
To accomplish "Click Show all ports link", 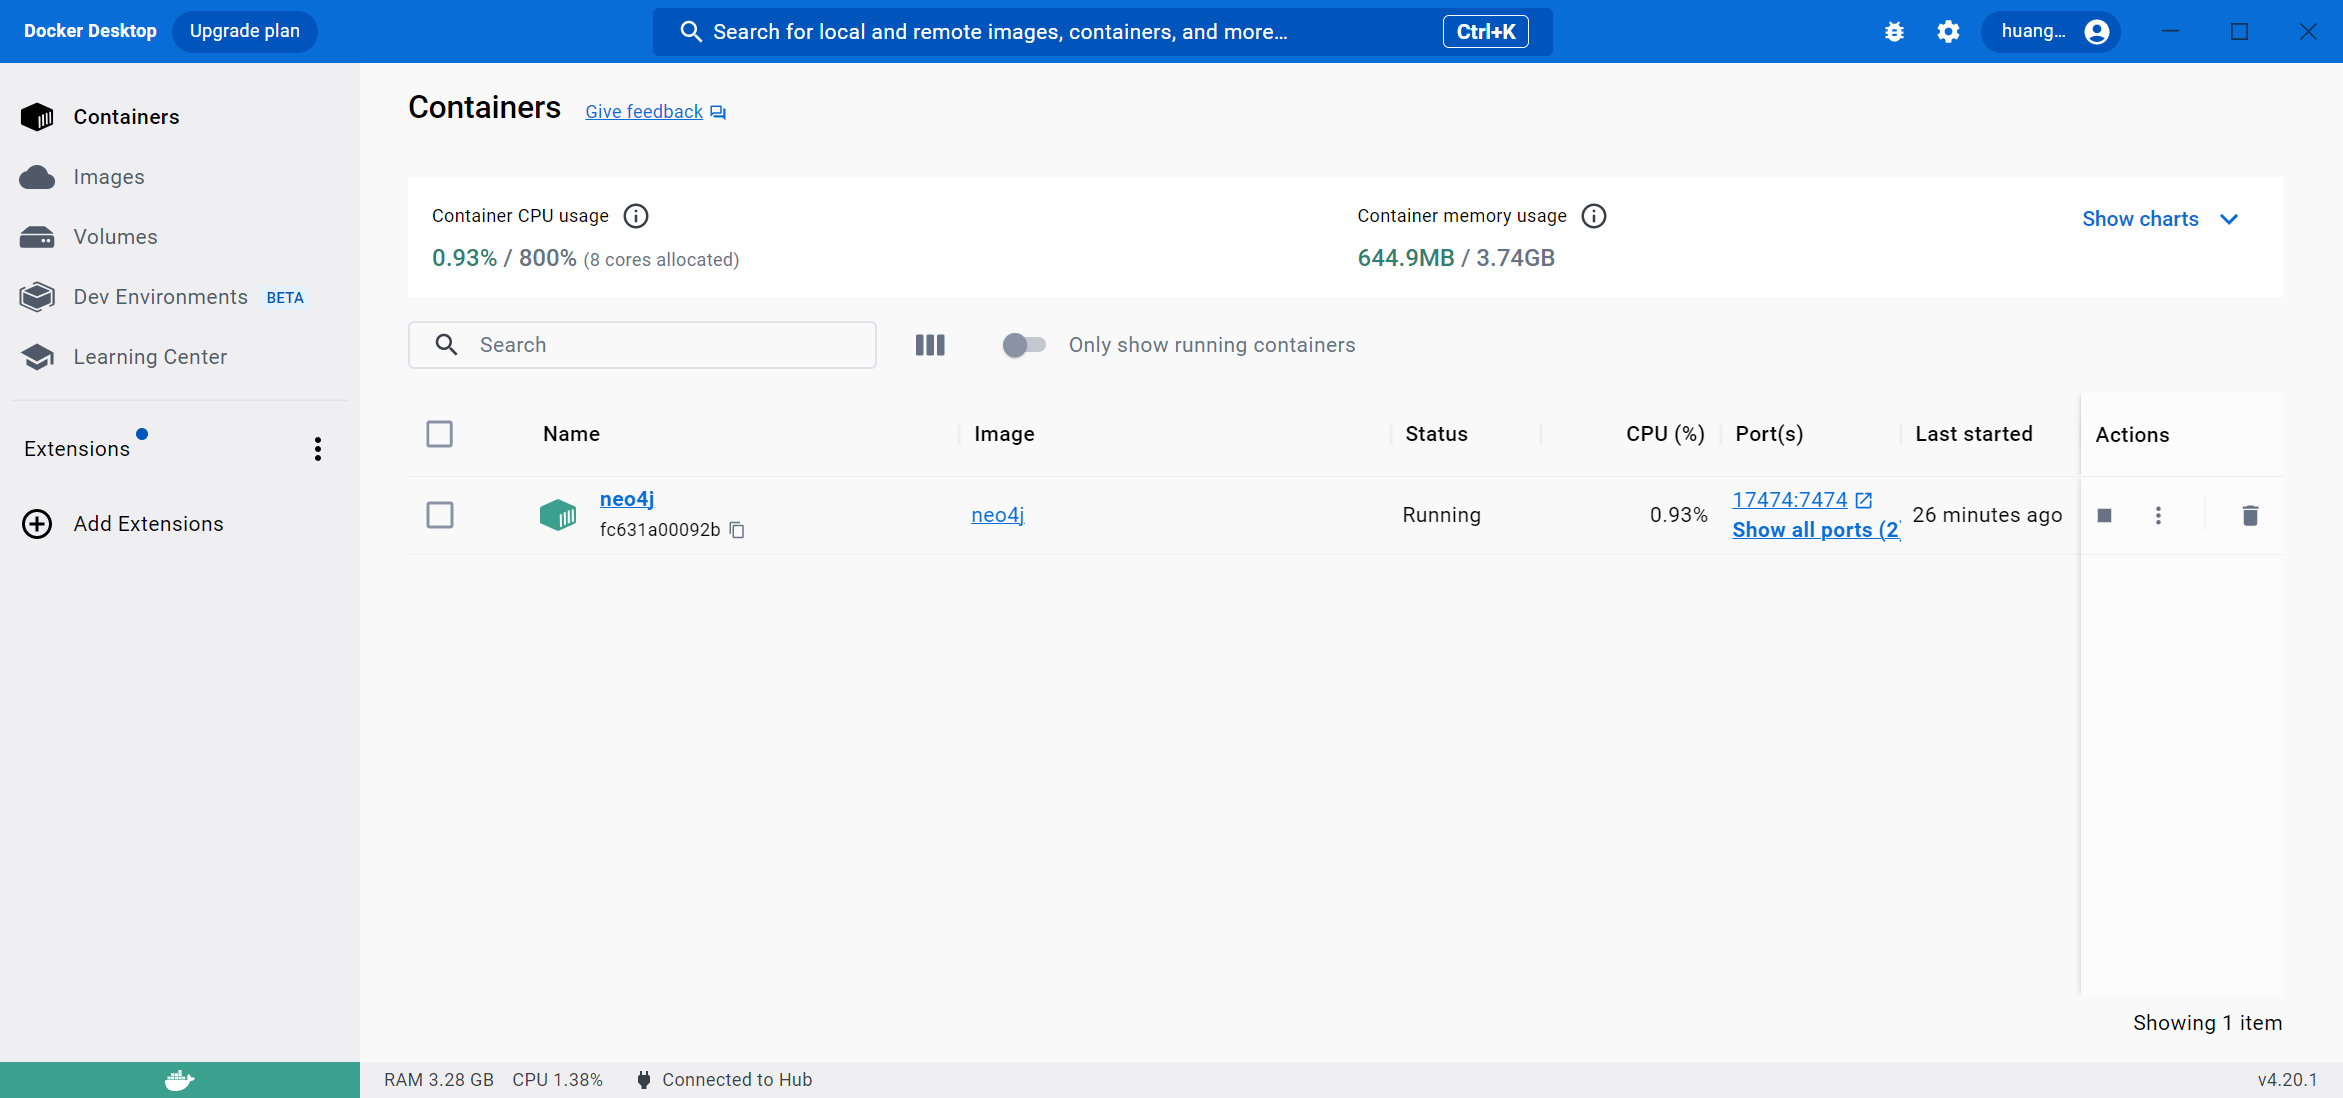I will (x=1816, y=530).
